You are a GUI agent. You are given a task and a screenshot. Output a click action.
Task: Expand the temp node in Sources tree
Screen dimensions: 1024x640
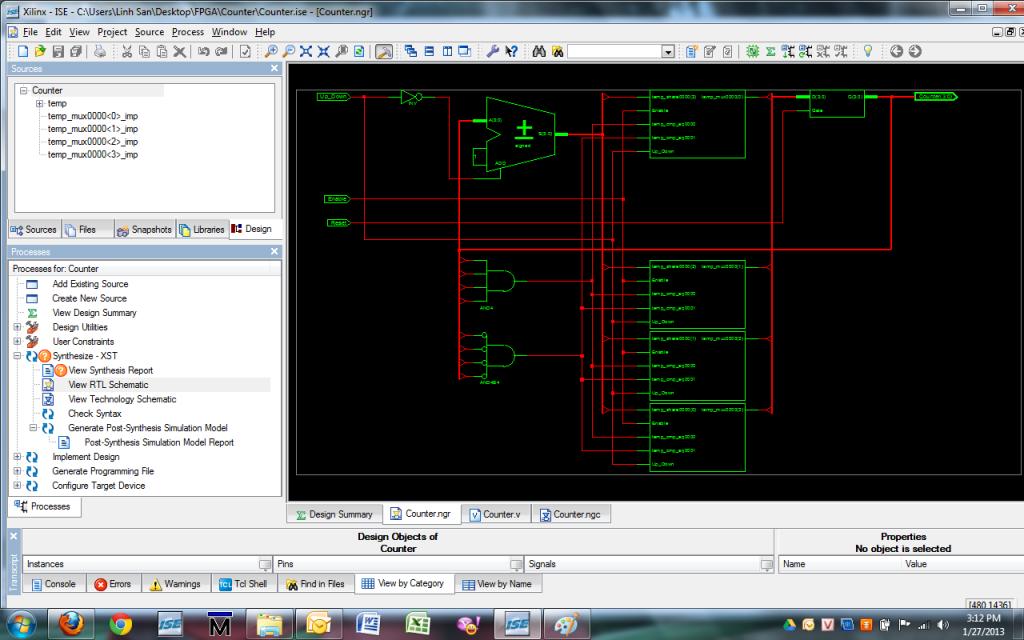pos(39,104)
